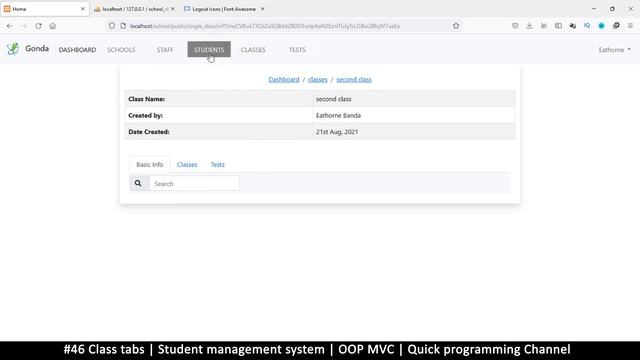640x360 pixels.
Task: Open the Eathorne user dropdown
Action: (614, 50)
